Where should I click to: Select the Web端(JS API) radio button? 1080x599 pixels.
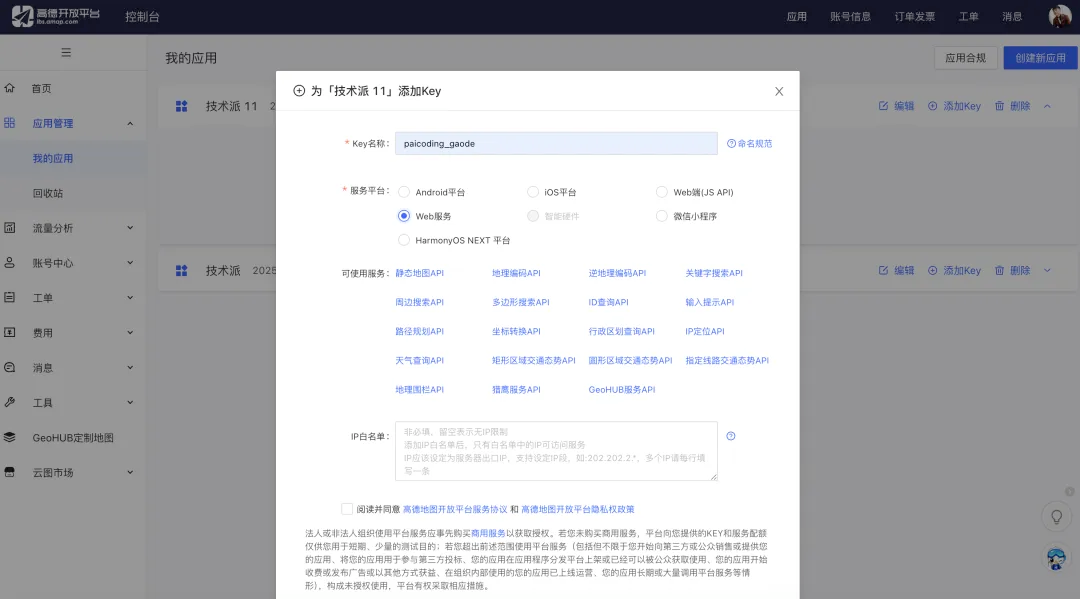click(x=661, y=192)
